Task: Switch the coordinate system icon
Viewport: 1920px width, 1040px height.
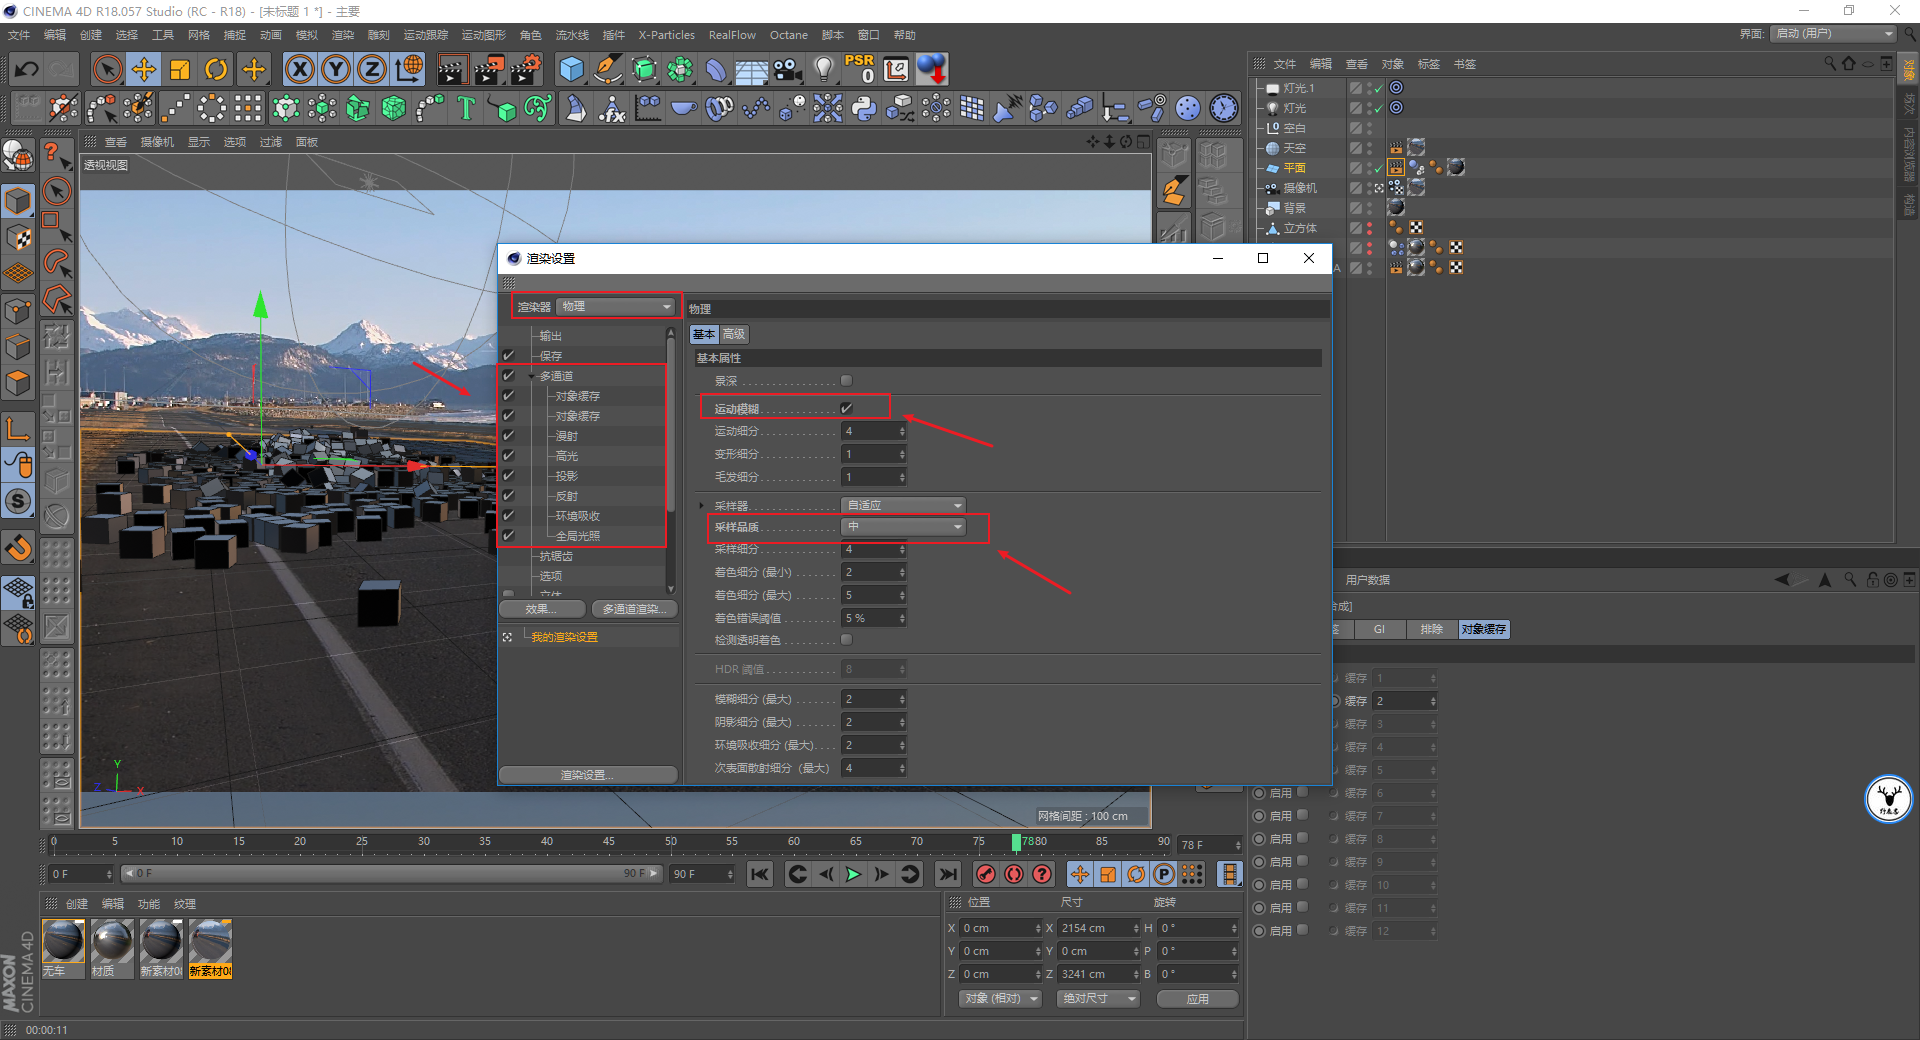Action: pyautogui.click(x=409, y=69)
